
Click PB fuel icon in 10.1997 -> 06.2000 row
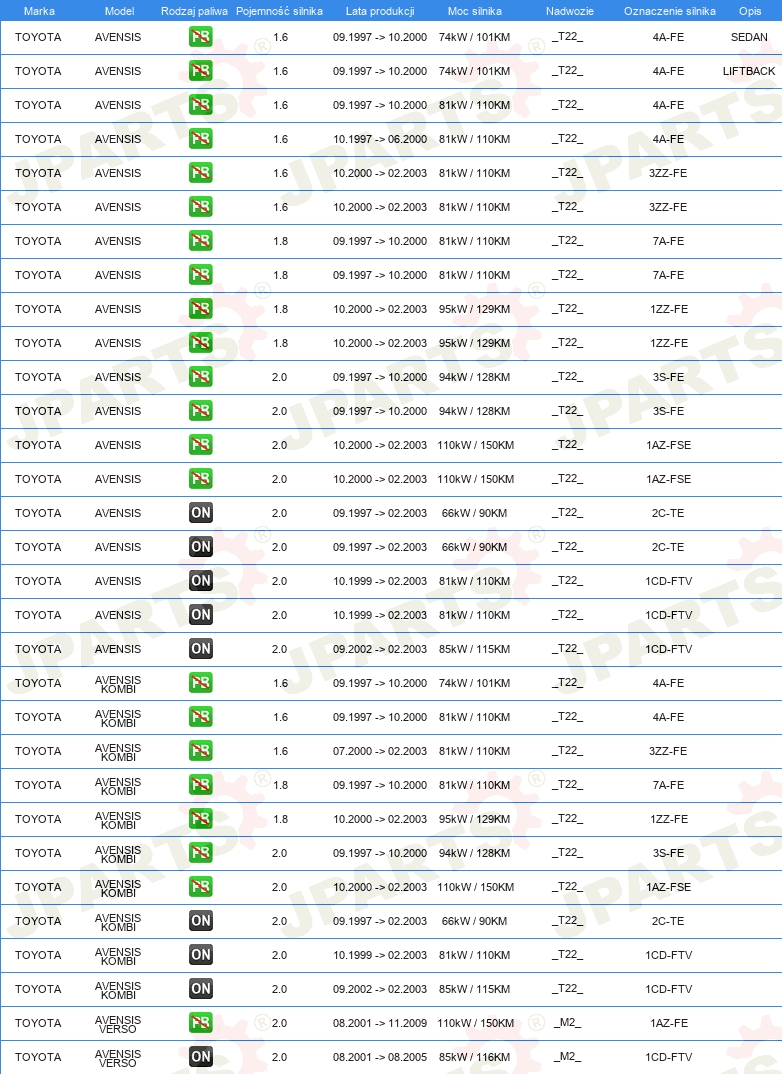[x=201, y=139]
